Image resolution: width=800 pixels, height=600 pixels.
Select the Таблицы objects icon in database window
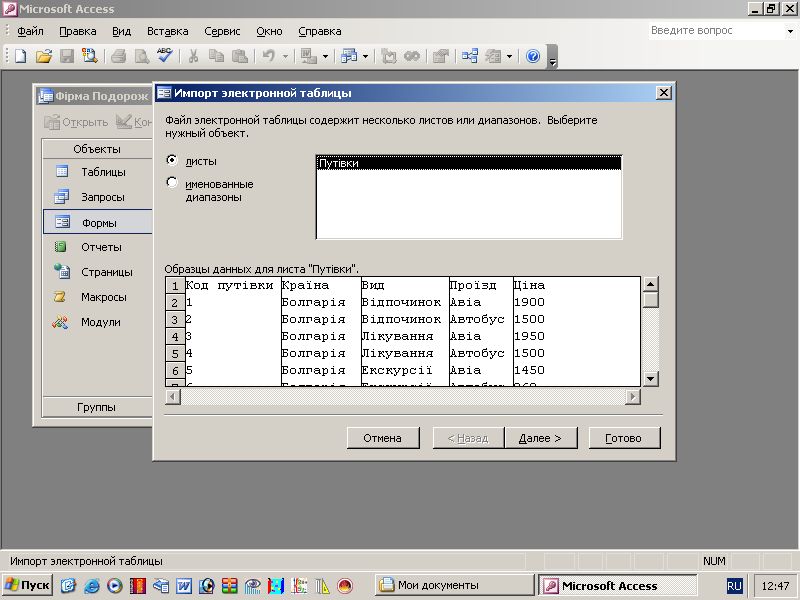(62, 172)
